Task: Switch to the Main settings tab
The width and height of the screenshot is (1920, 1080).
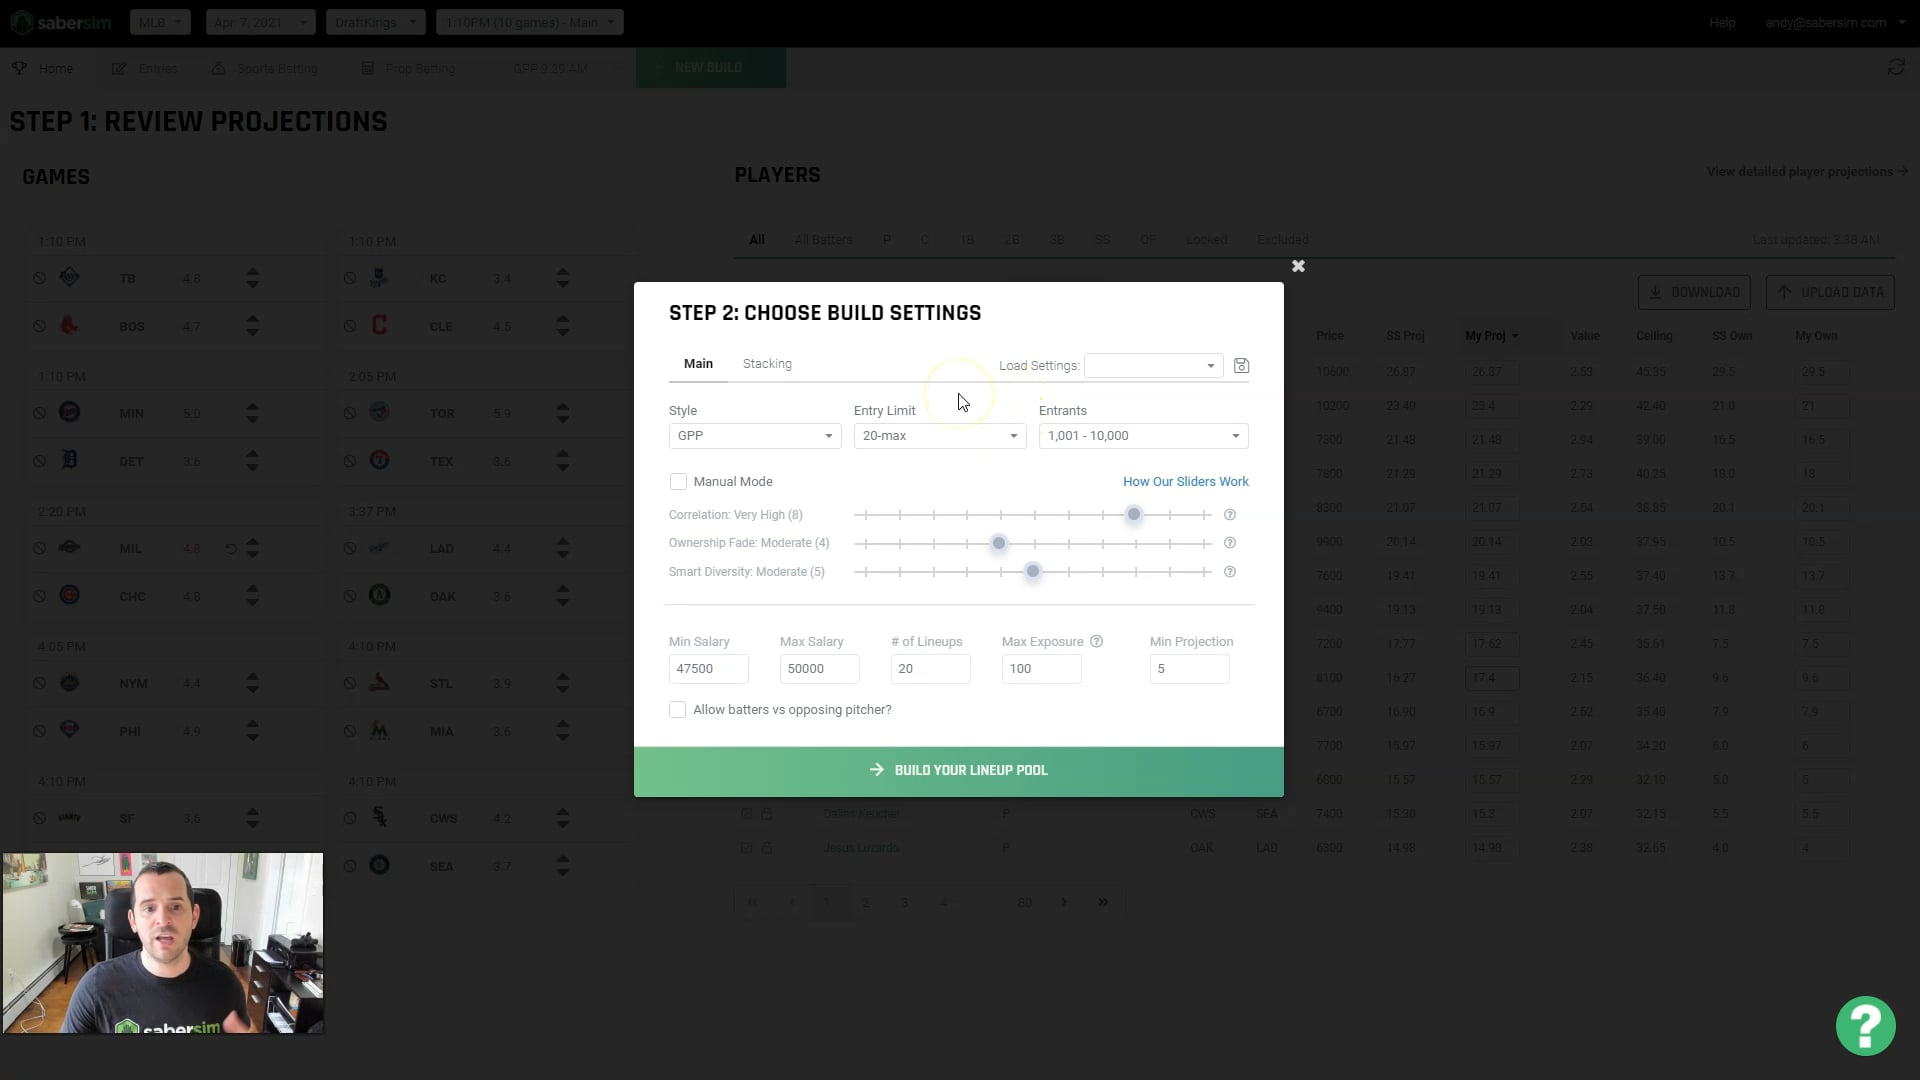Action: coord(698,364)
